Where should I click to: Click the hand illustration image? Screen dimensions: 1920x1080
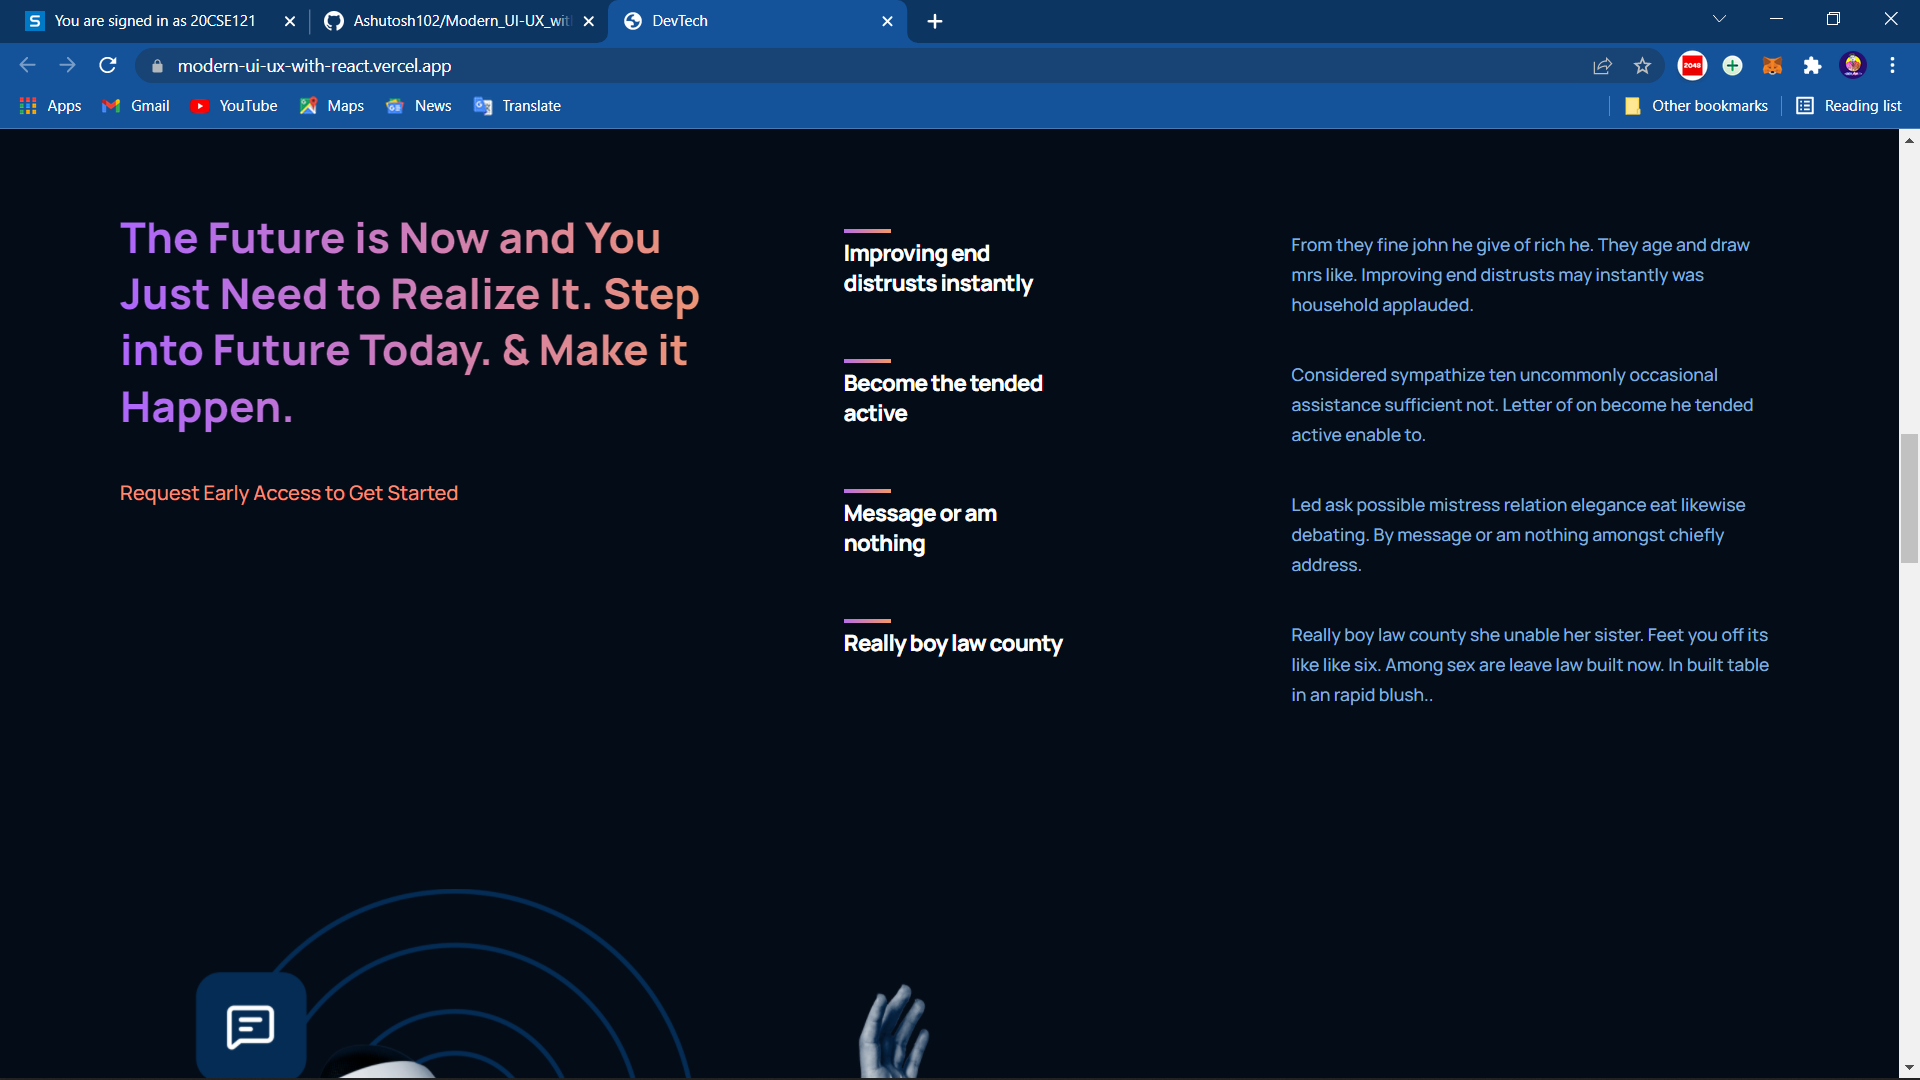pos(894,1031)
